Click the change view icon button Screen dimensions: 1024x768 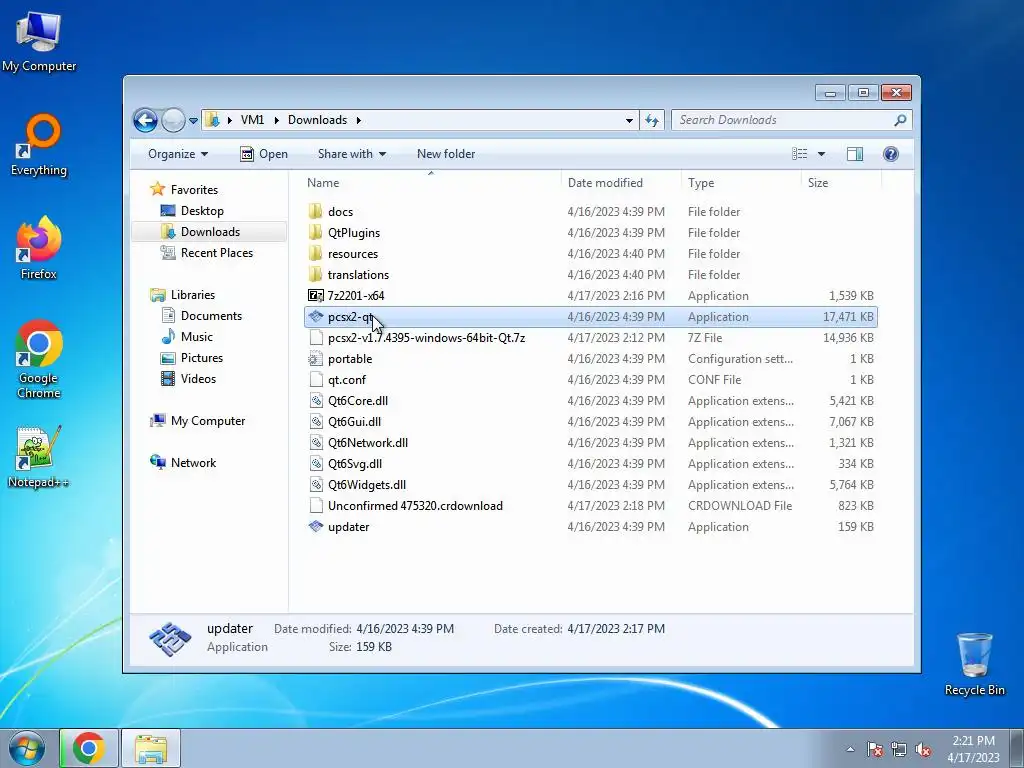coord(800,154)
